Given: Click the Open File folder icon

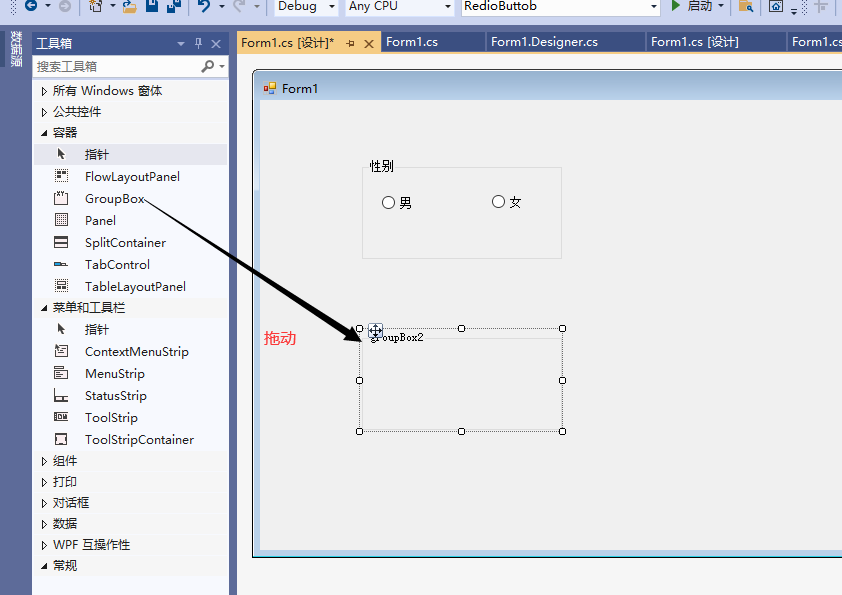Looking at the screenshot, I should point(129,6).
